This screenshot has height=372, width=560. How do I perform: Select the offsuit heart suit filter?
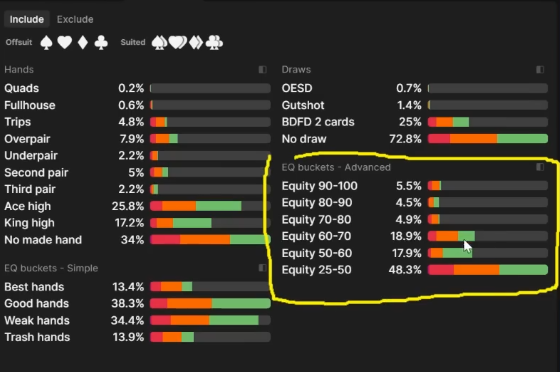65,42
